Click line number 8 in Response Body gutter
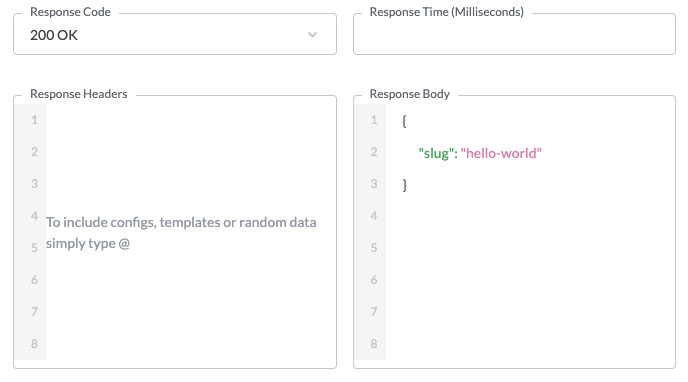 [x=374, y=343]
